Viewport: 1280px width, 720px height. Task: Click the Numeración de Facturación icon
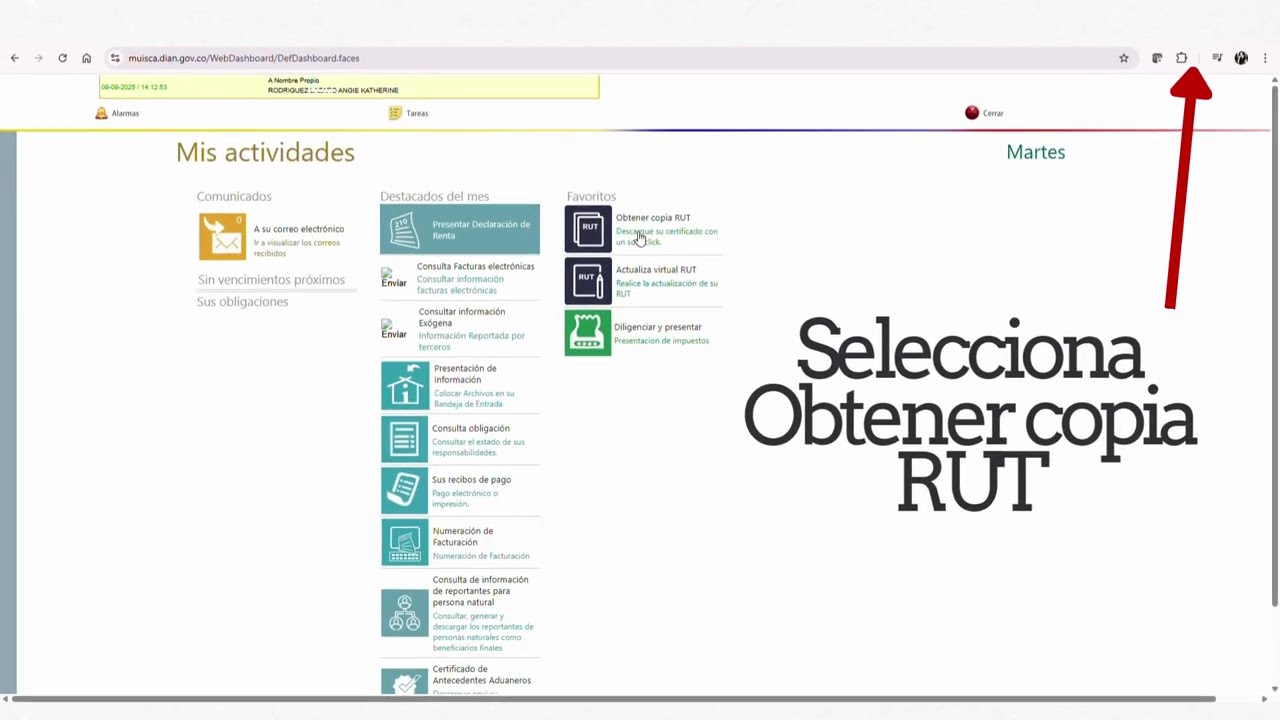tap(405, 543)
